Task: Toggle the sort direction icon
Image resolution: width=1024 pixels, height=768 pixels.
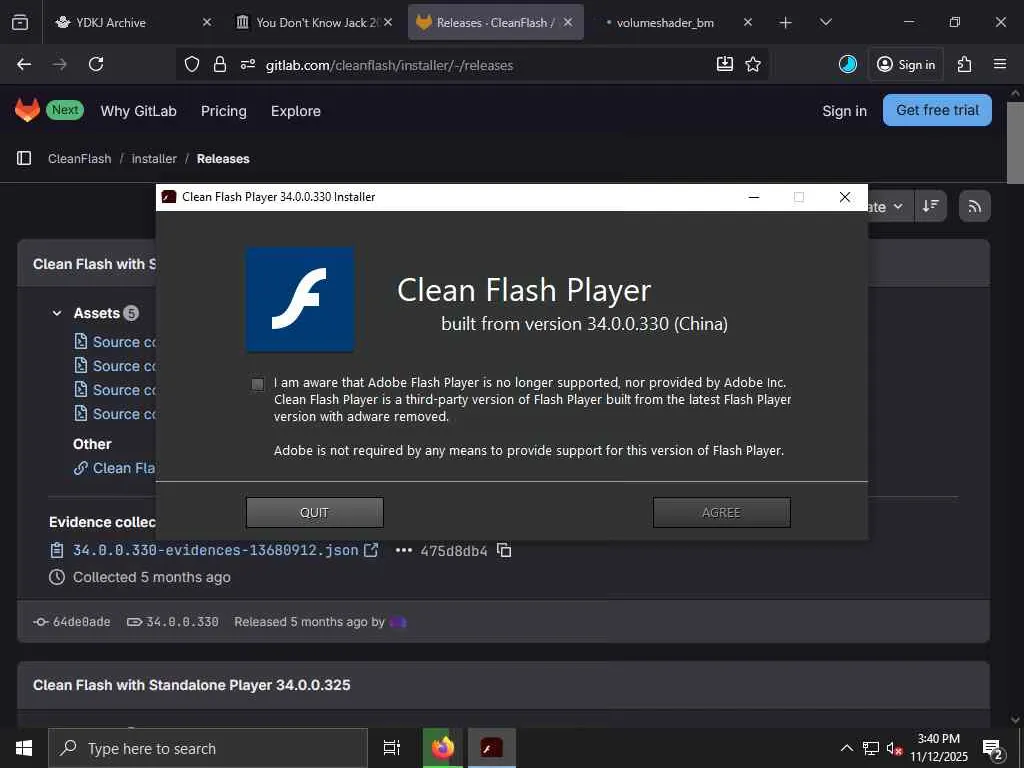Action: pos(931,206)
